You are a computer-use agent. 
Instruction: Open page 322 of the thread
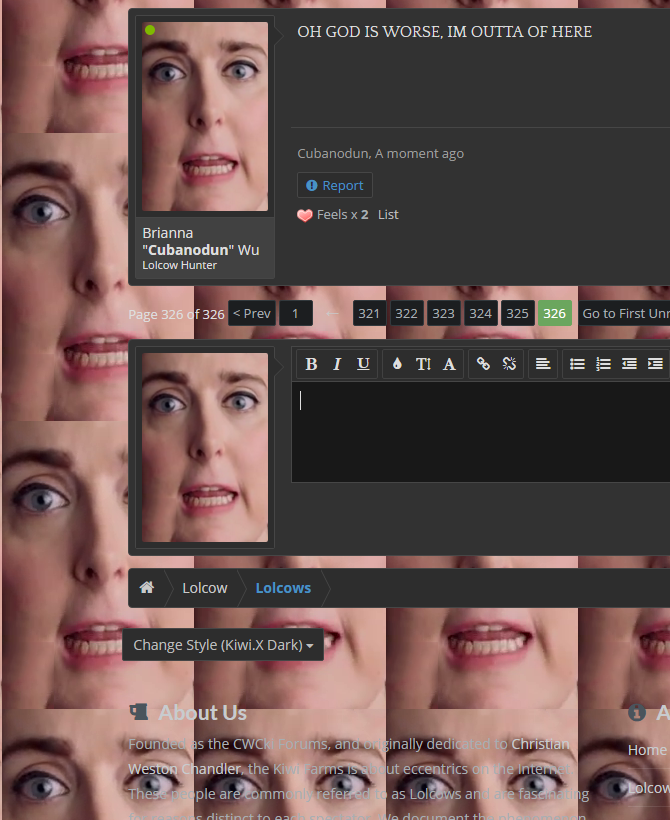406,313
